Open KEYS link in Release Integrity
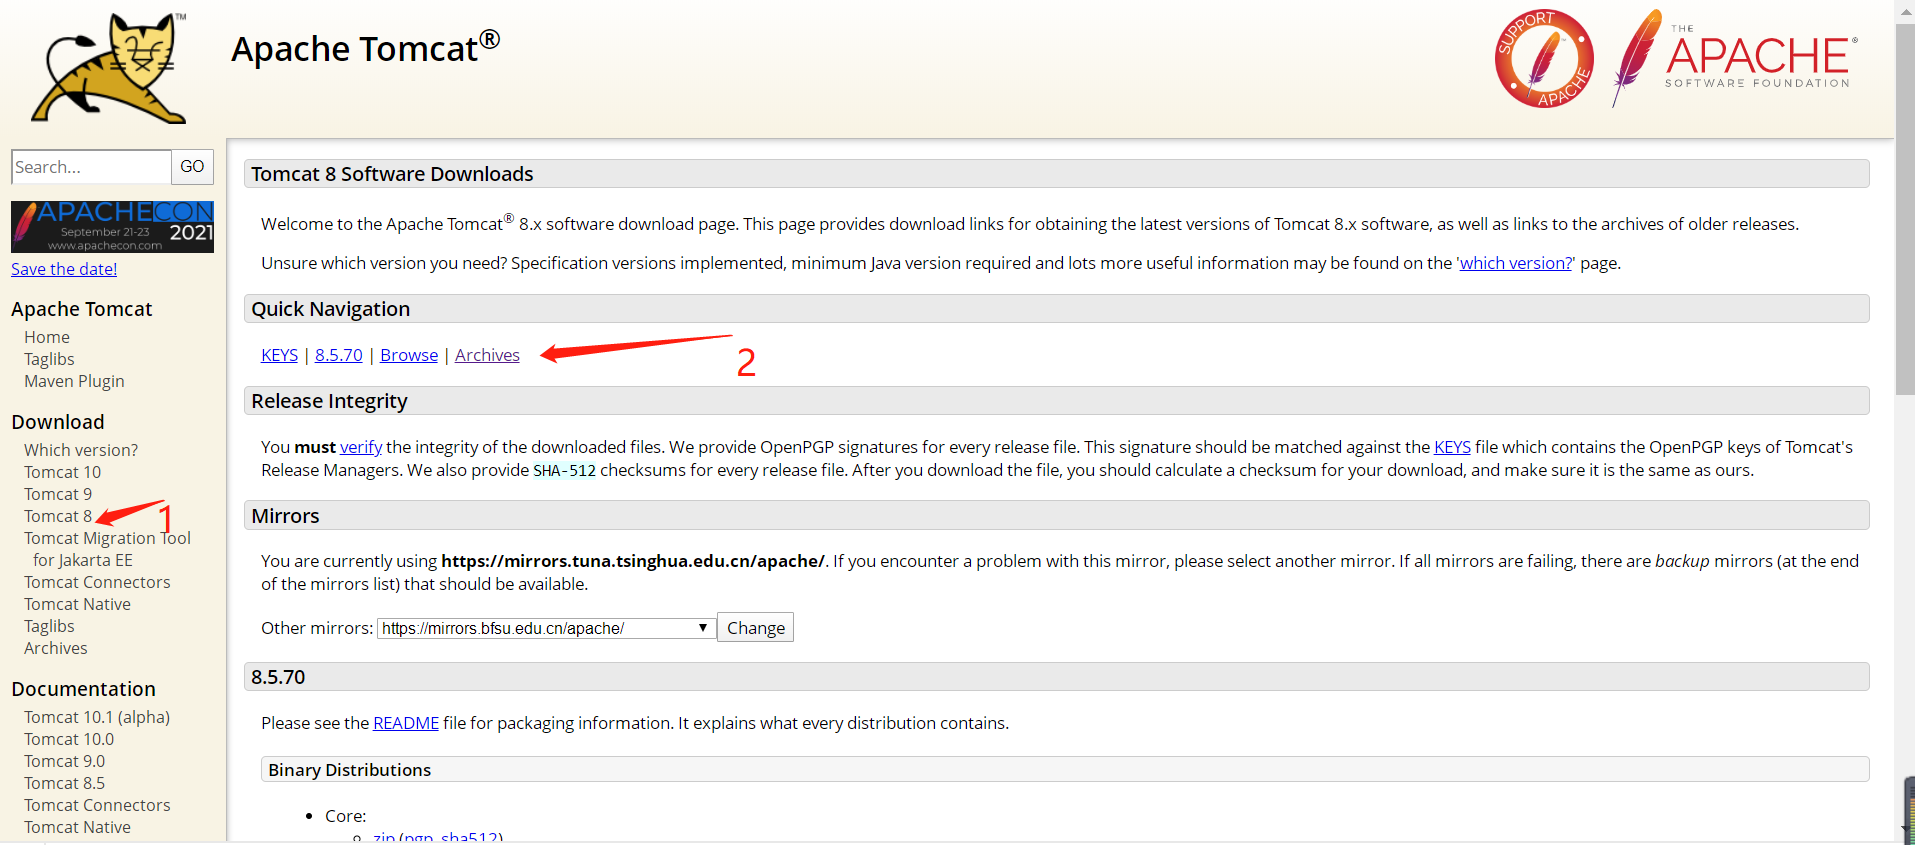This screenshot has height=845, width=1915. pyautogui.click(x=1452, y=447)
